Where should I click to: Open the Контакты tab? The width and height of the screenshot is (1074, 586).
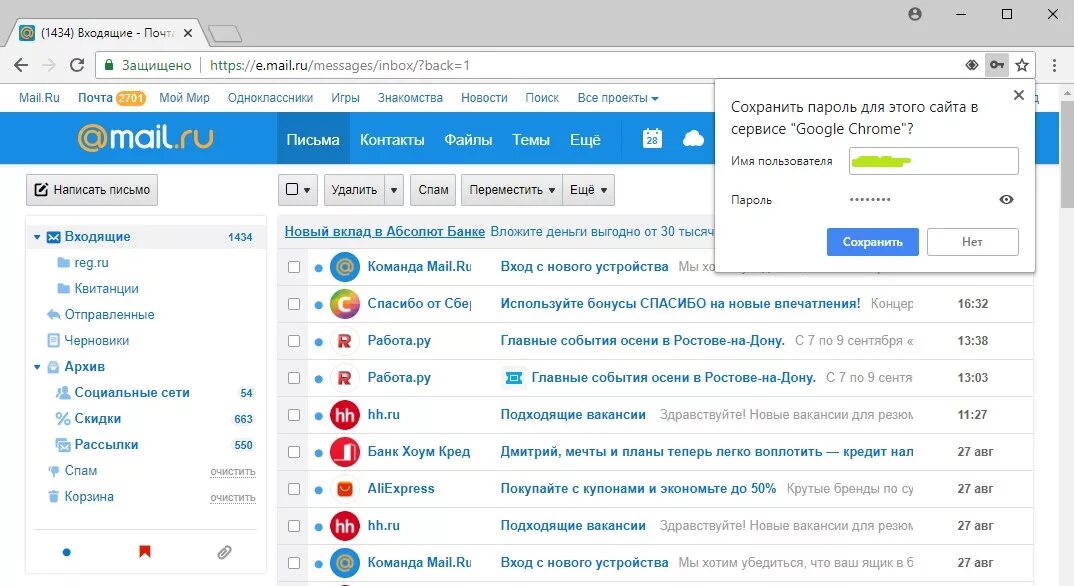pyautogui.click(x=392, y=139)
